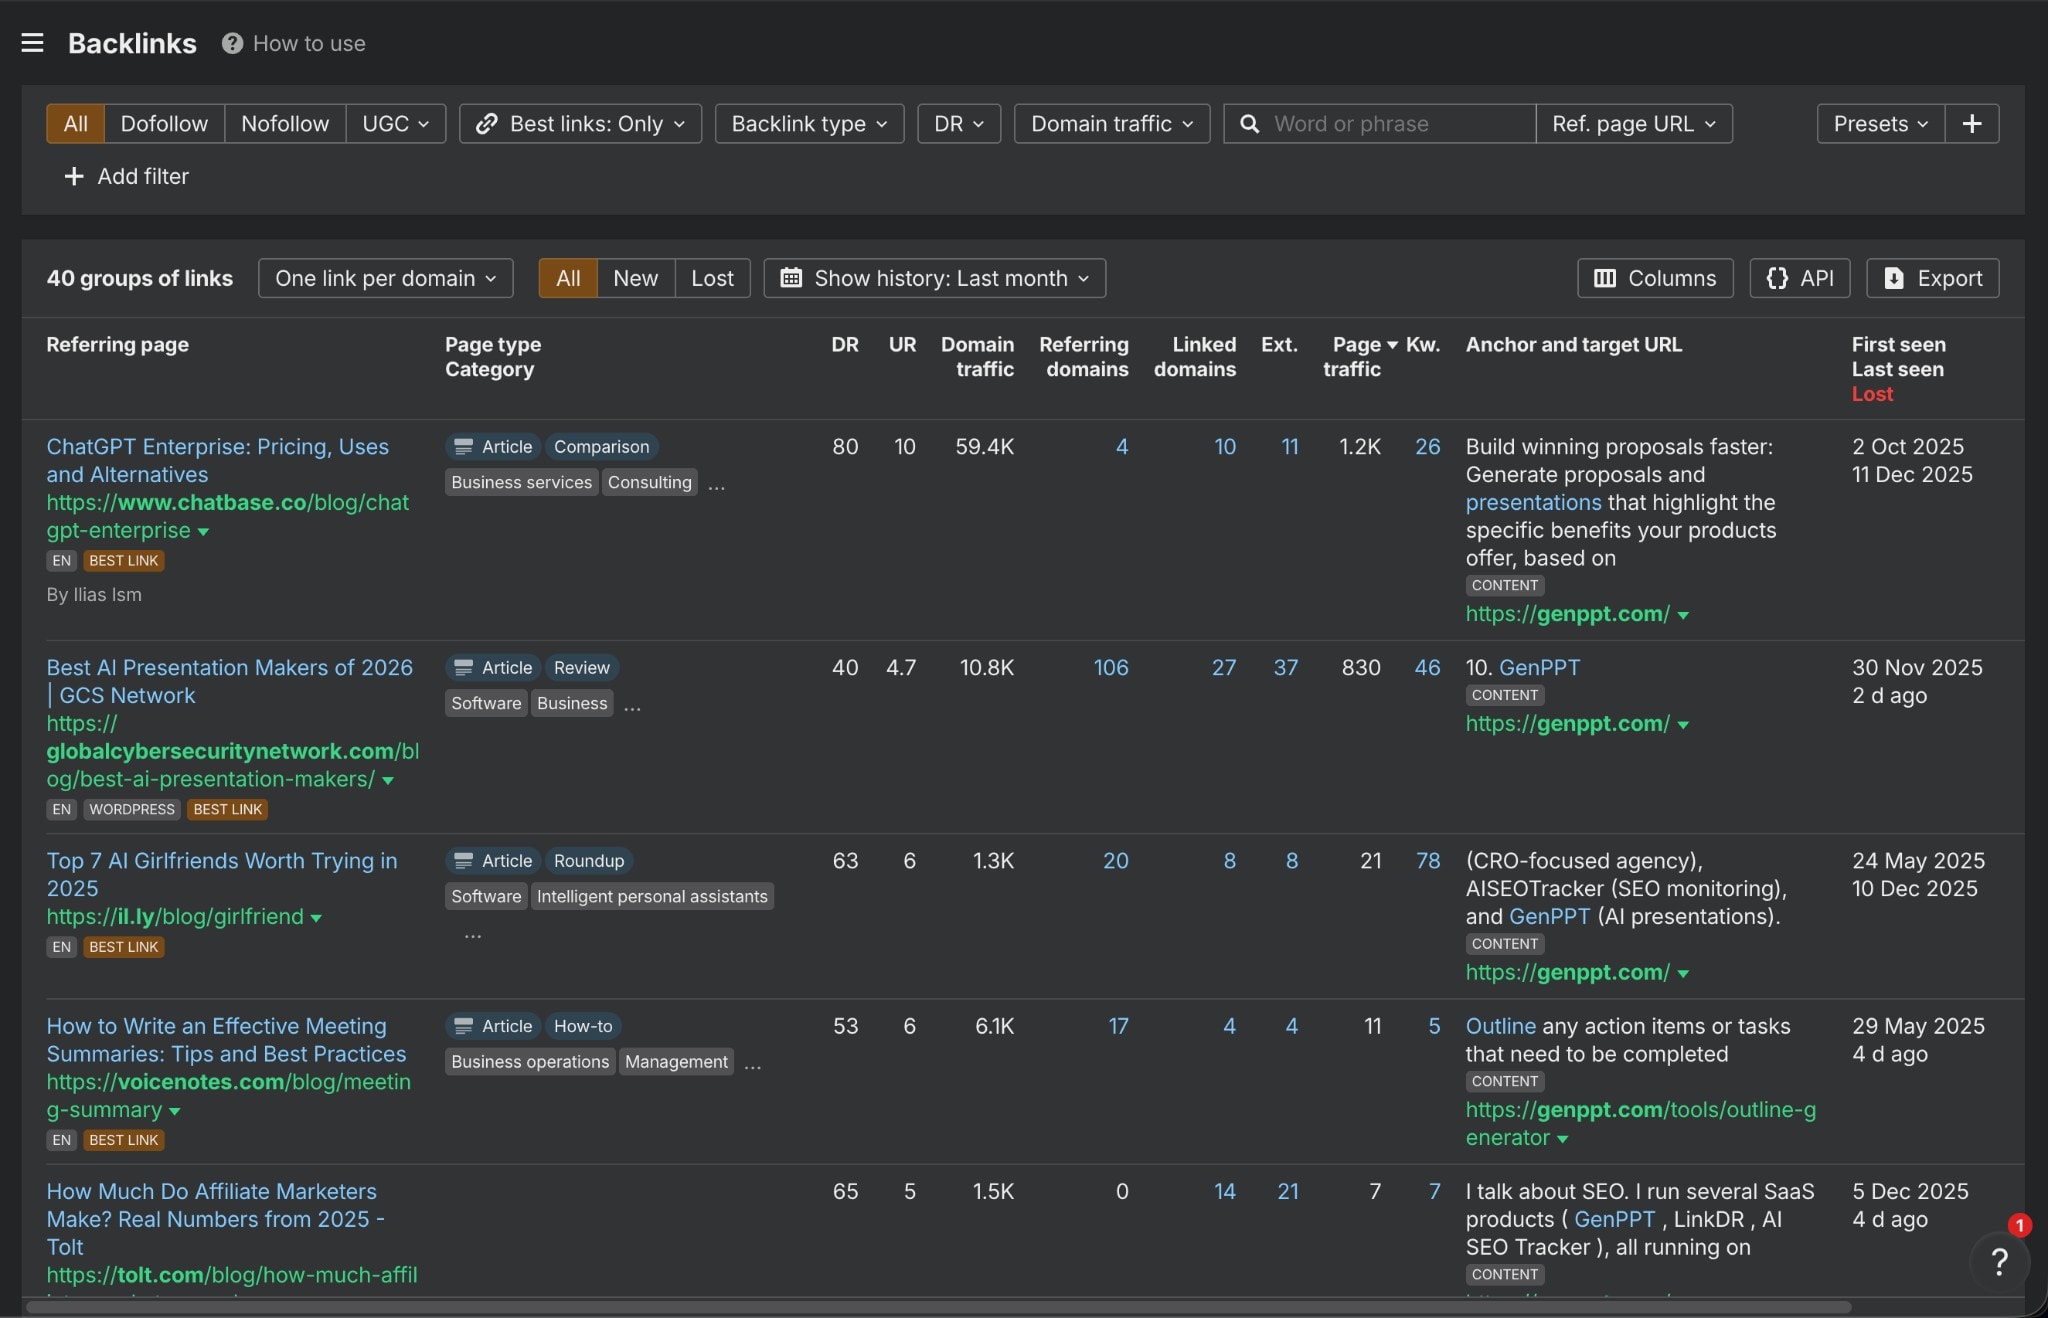Open the ChatGPT Enterprise referring page link
The height and width of the screenshot is (1318, 2048).
(x=217, y=460)
